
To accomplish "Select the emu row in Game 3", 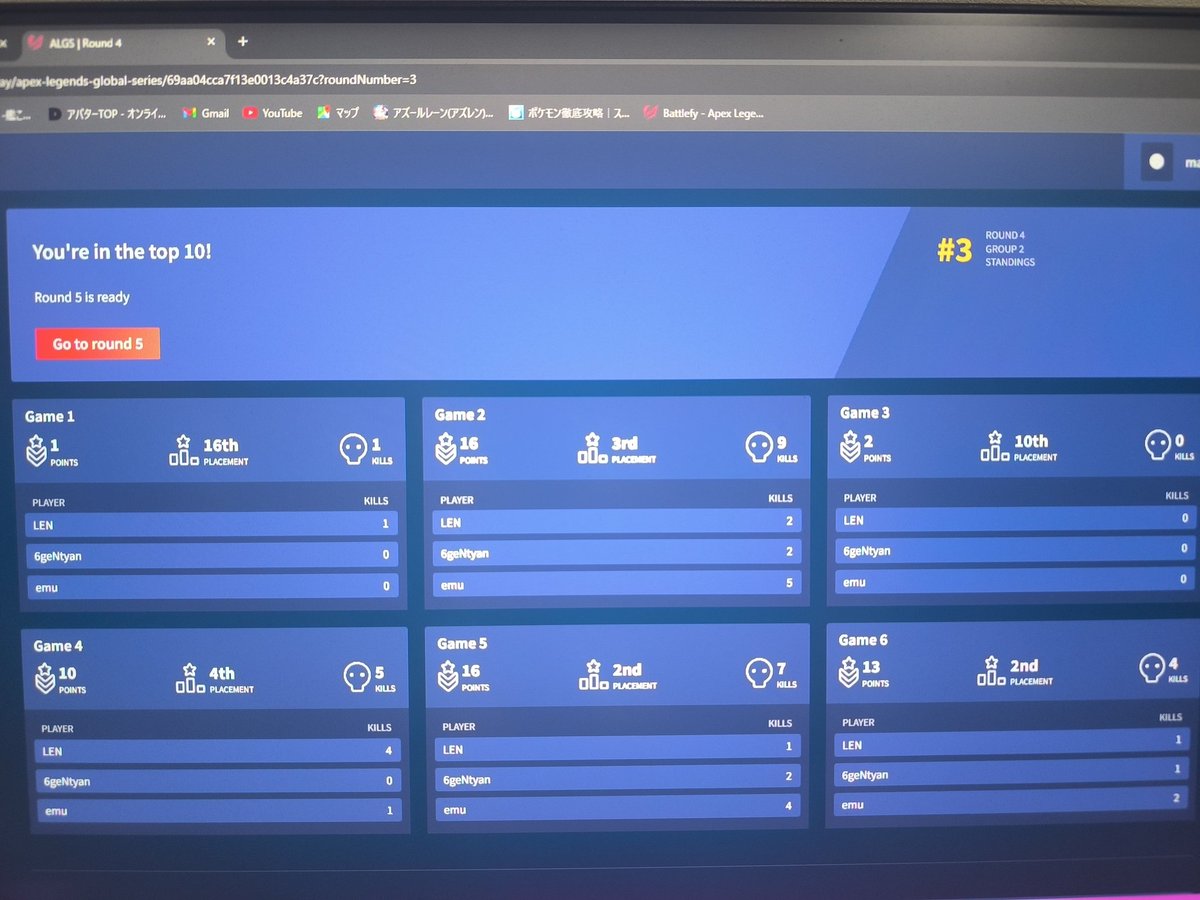I will coord(1016,581).
